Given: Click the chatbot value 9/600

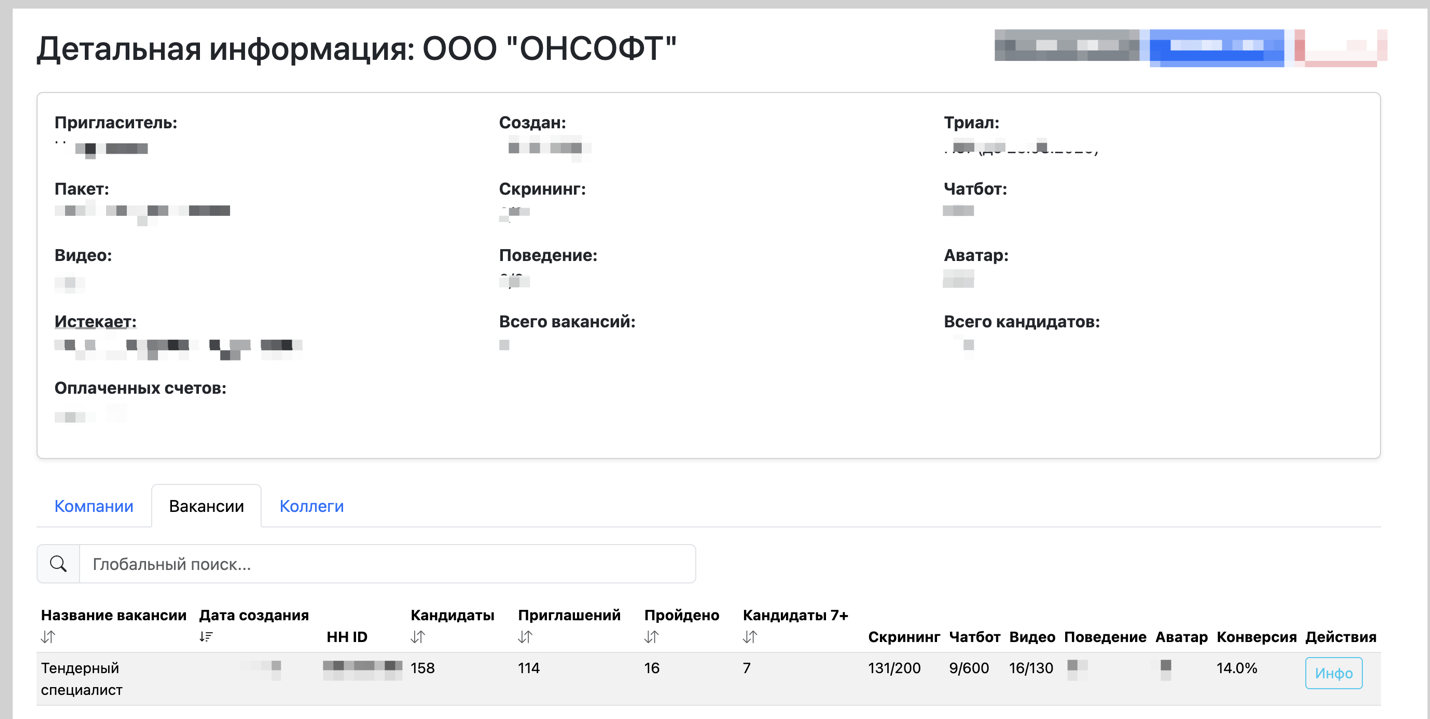Looking at the screenshot, I should (969, 668).
